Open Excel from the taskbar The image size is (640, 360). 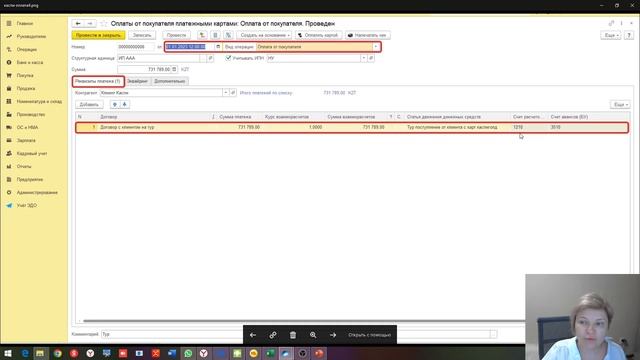(x=270, y=353)
